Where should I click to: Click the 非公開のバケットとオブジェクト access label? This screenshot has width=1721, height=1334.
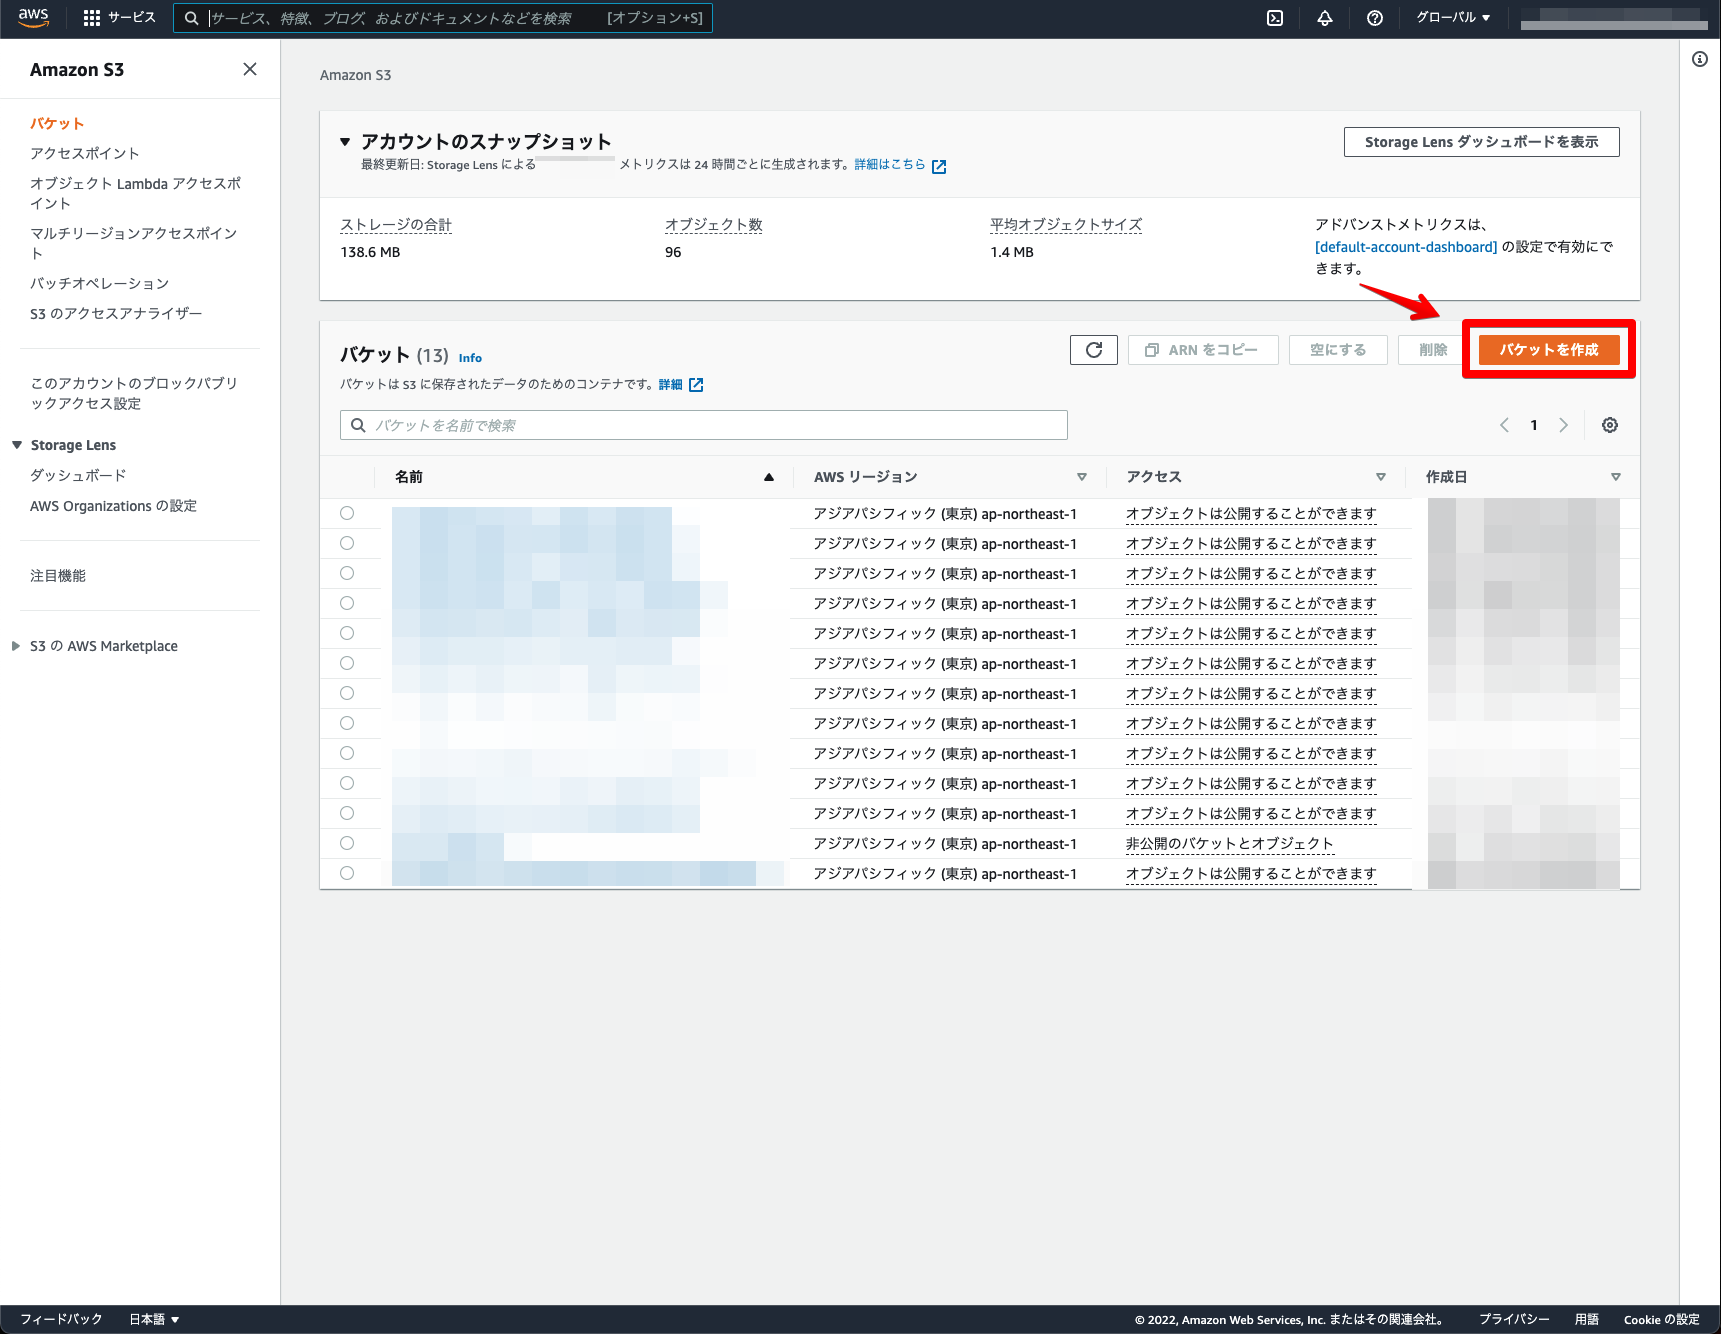click(x=1230, y=843)
